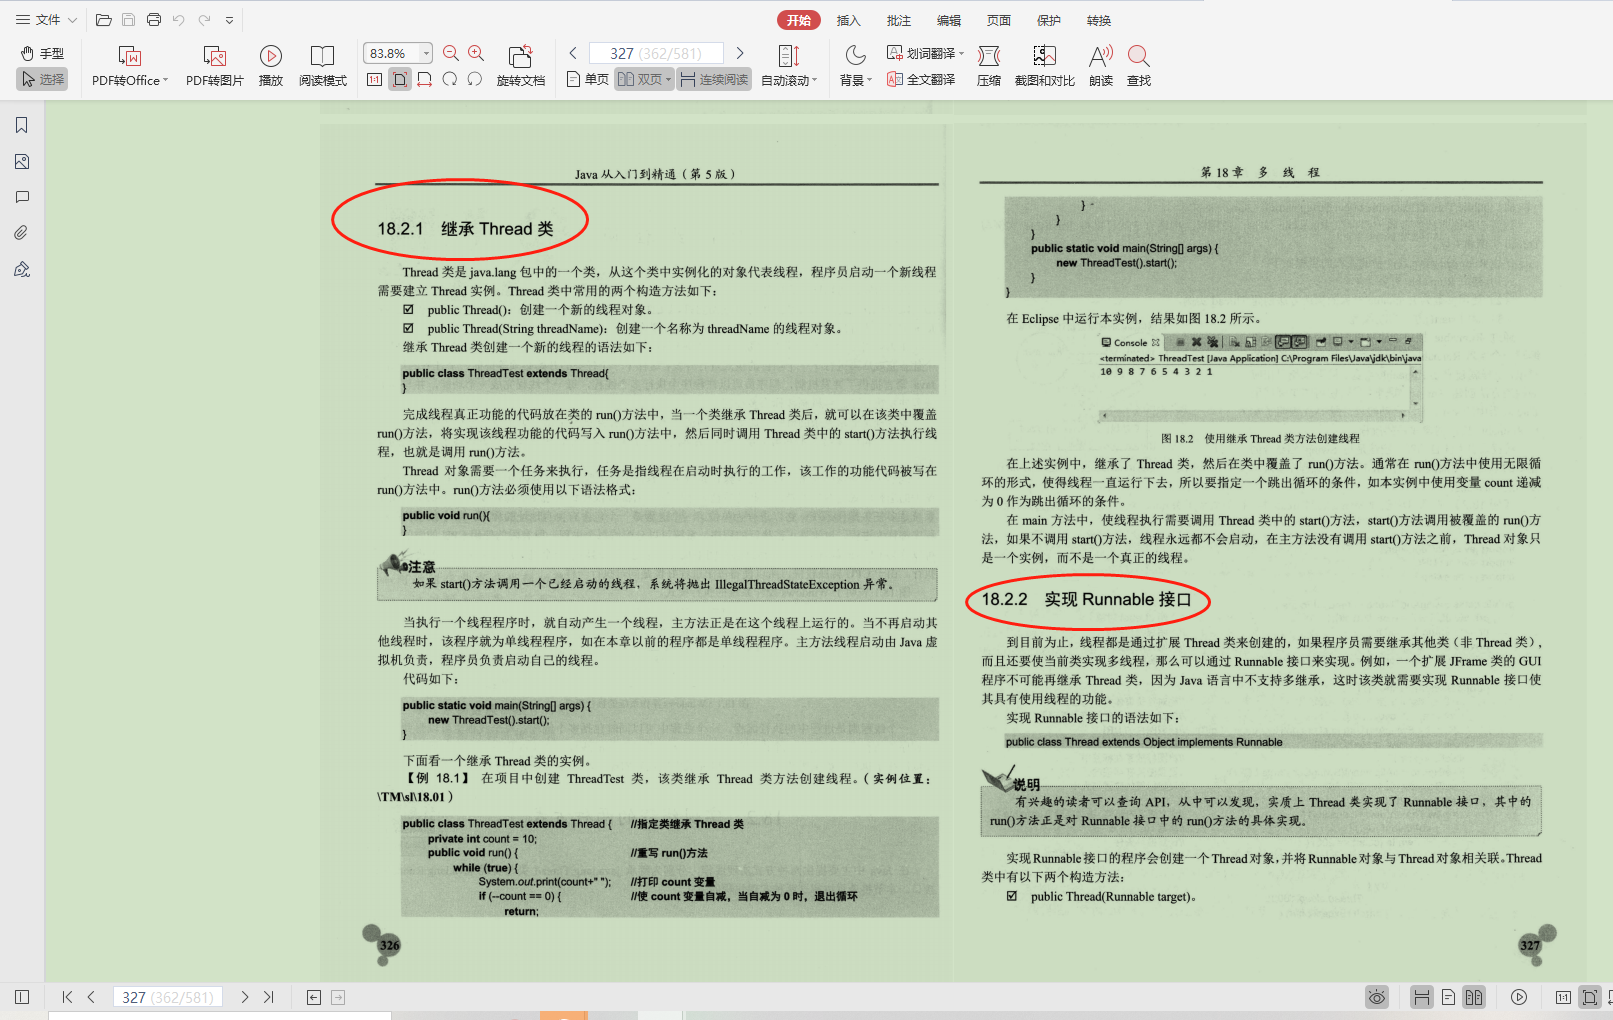This screenshot has width=1613, height=1020.
Task: Open the signature sidebar panel
Action: (22, 269)
